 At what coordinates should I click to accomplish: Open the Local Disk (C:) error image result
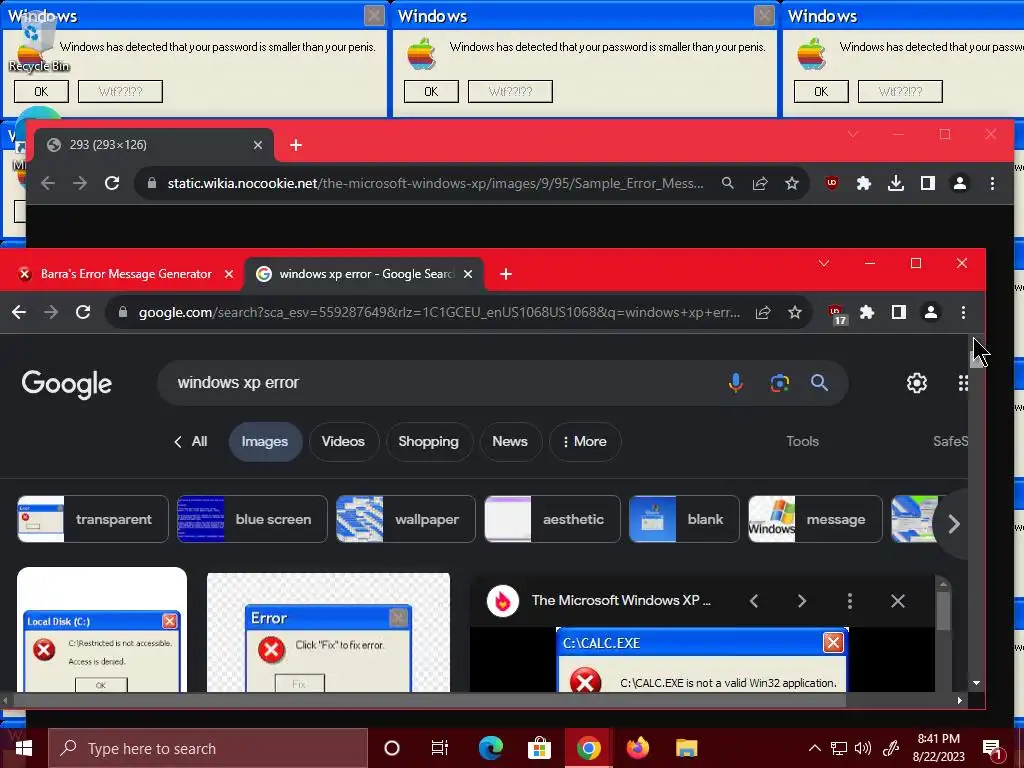pos(102,630)
